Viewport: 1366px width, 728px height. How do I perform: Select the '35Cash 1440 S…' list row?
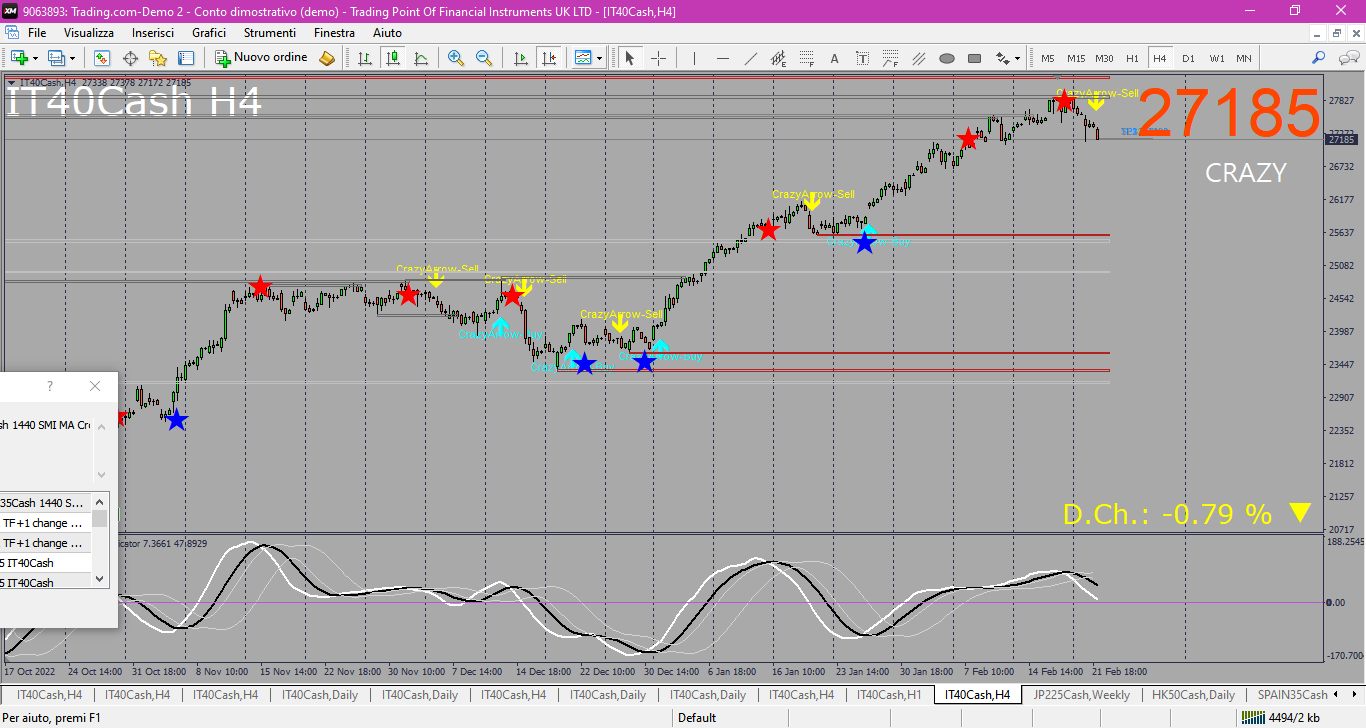(x=45, y=503)
